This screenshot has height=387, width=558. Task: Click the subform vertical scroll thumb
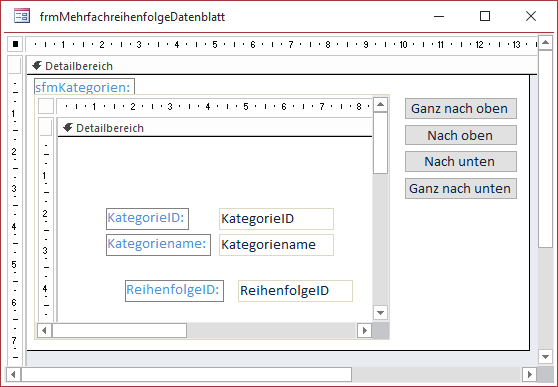point(380,143)
